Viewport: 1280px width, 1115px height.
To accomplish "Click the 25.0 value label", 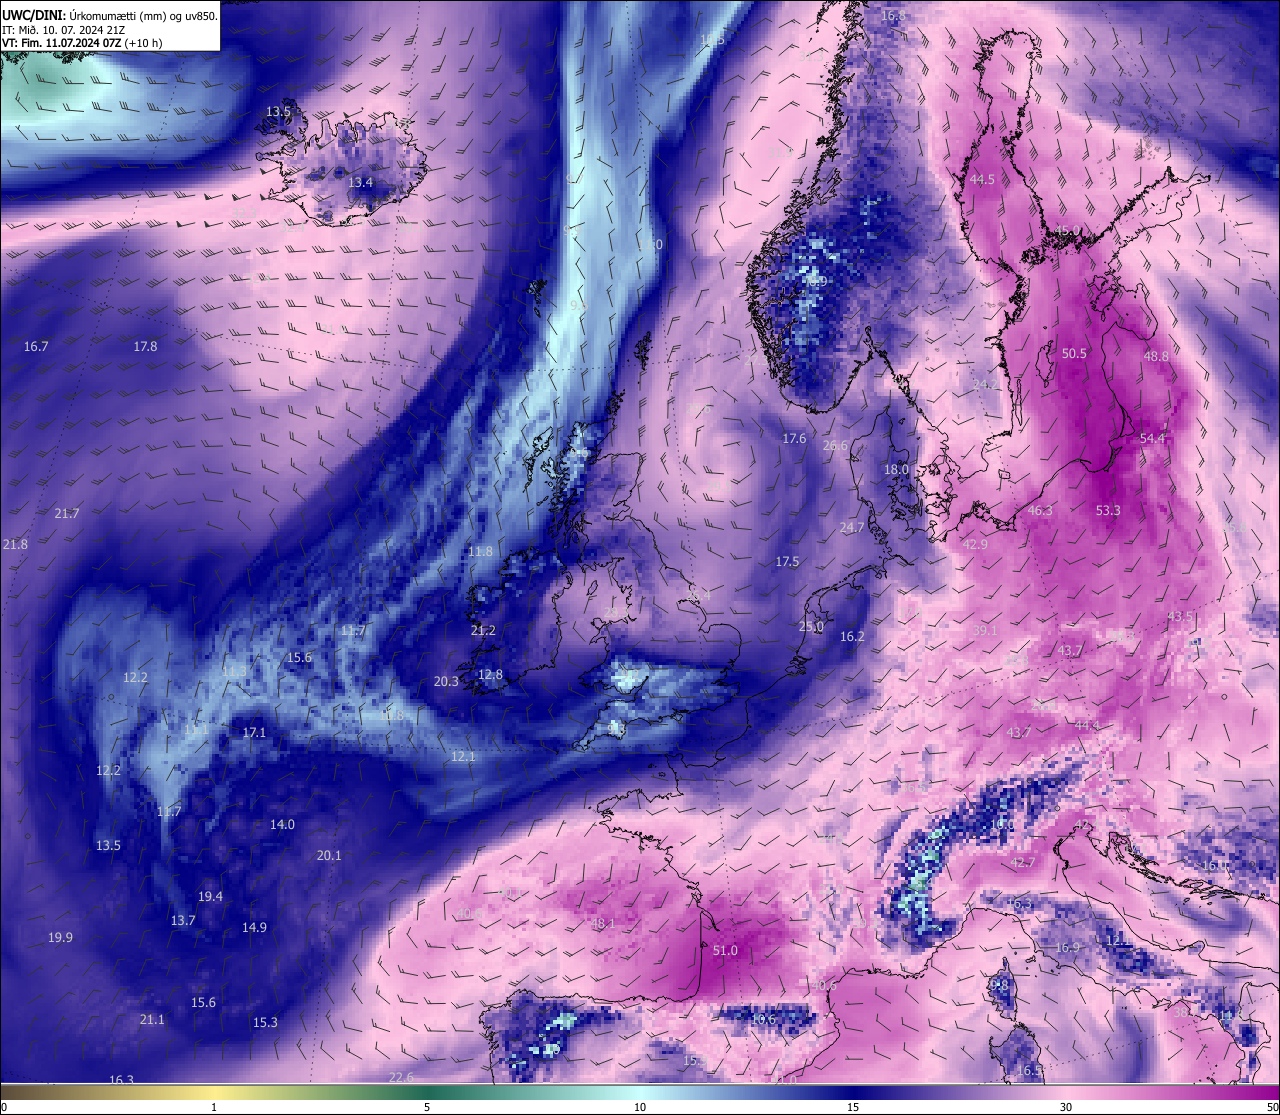I will [x=811, y=627].
